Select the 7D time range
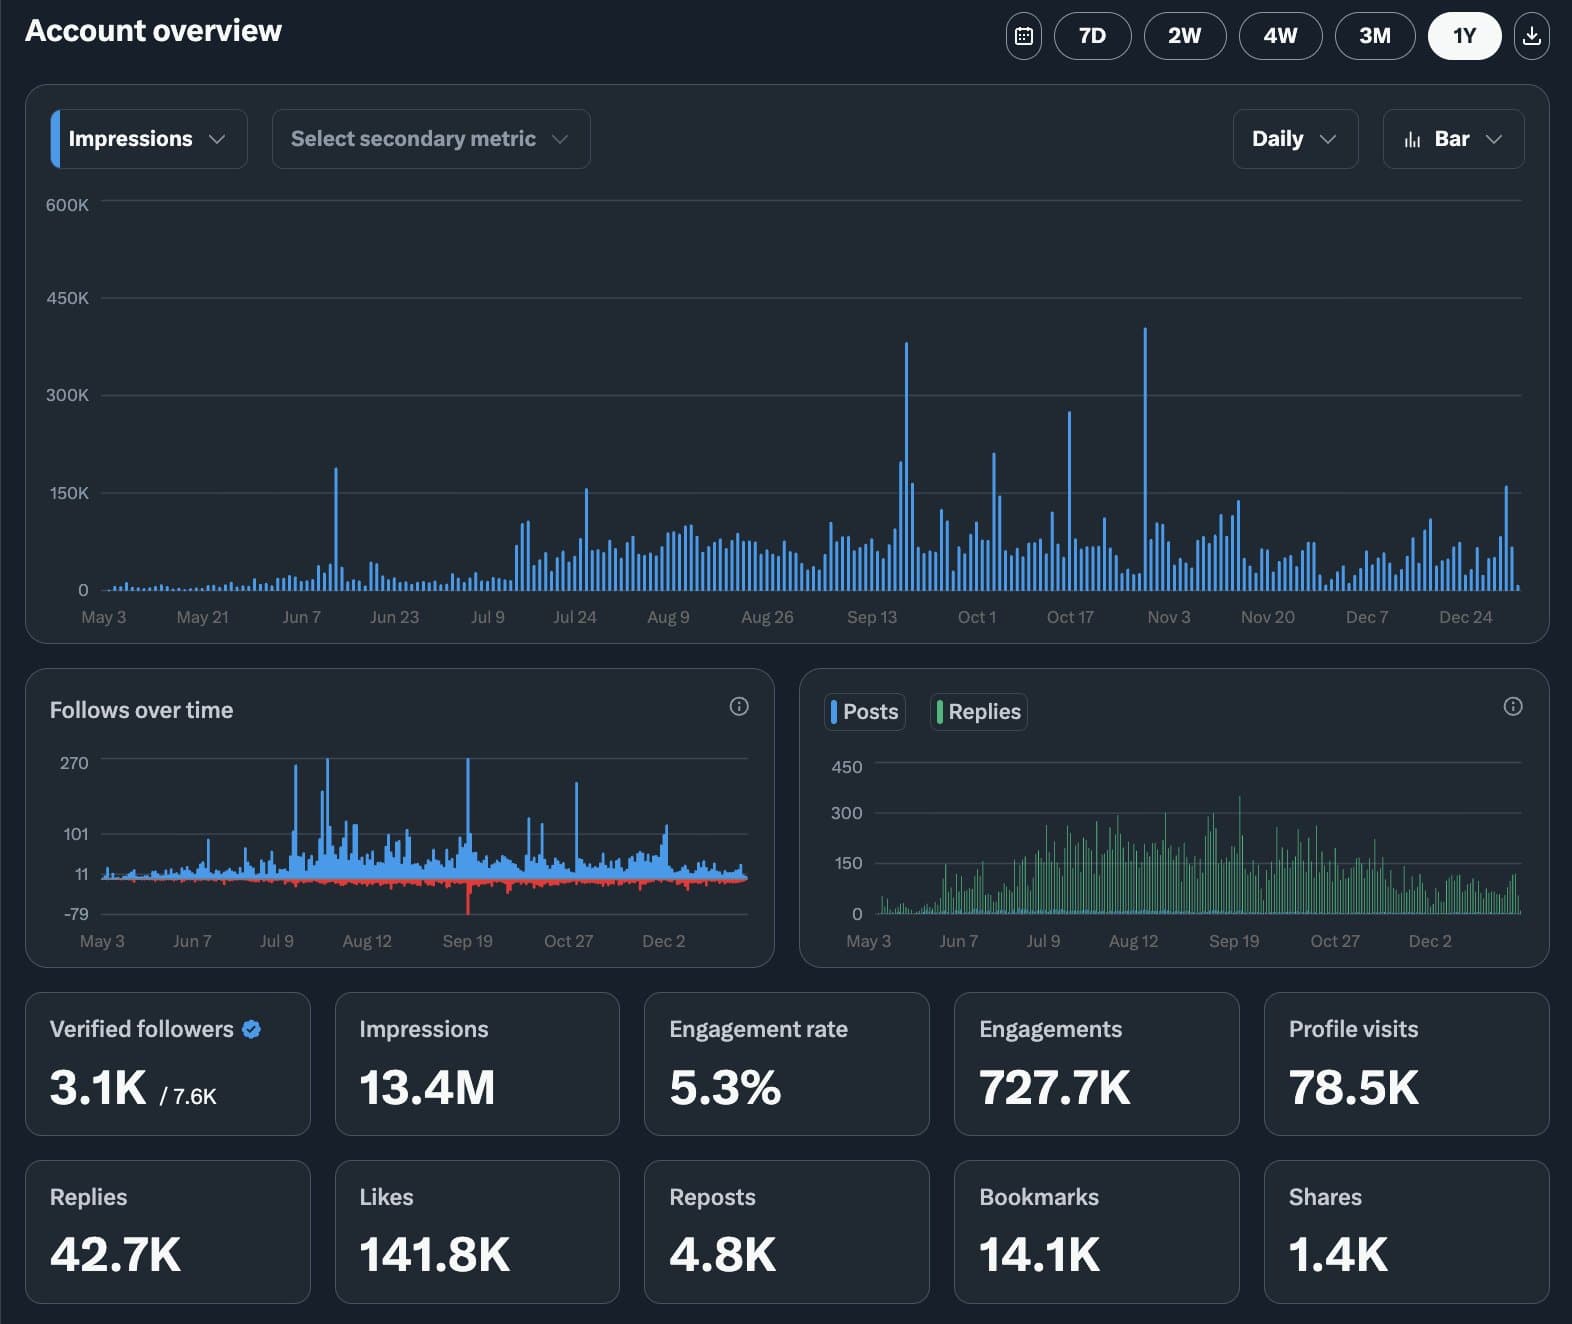 [1092, 36]
